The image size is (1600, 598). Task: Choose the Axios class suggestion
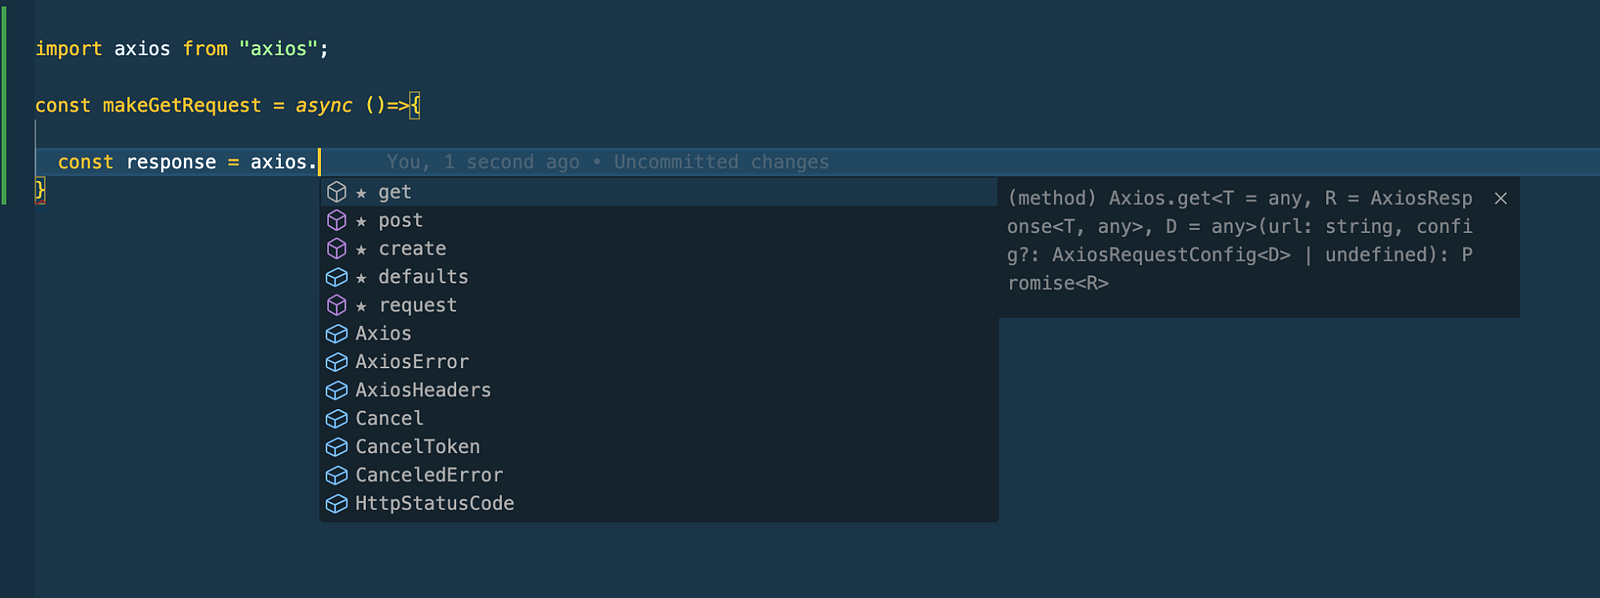[x=658, y=333]
